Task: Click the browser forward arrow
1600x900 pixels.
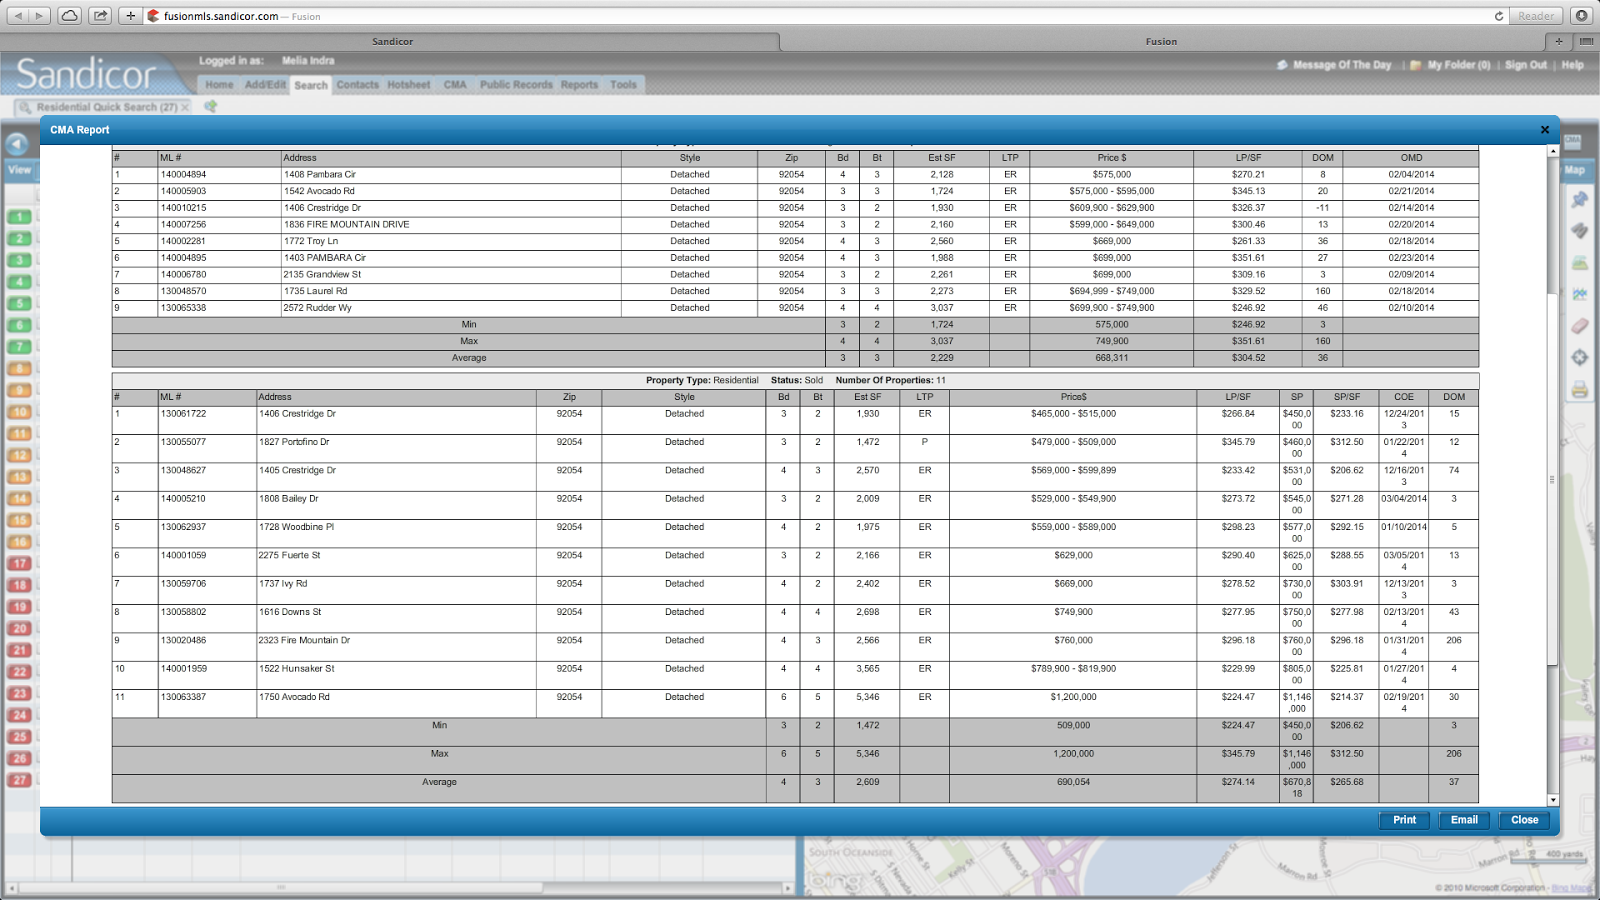Action: coord(40,16)
